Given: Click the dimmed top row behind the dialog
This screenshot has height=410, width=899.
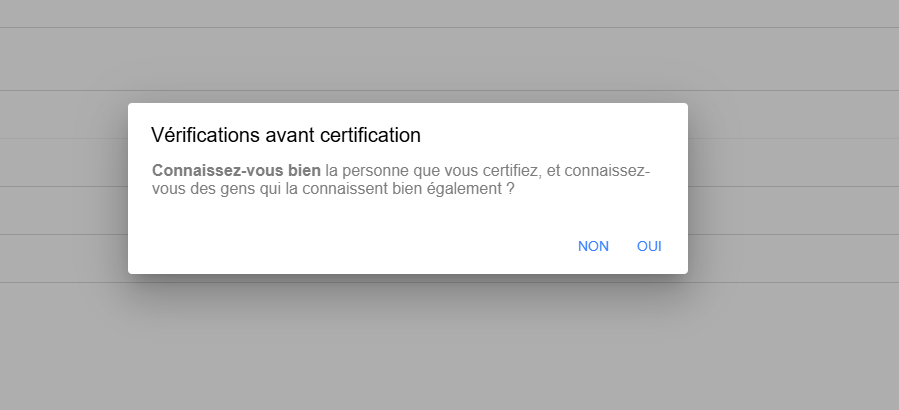Looking at the screenshot, I should pos(450,13).
